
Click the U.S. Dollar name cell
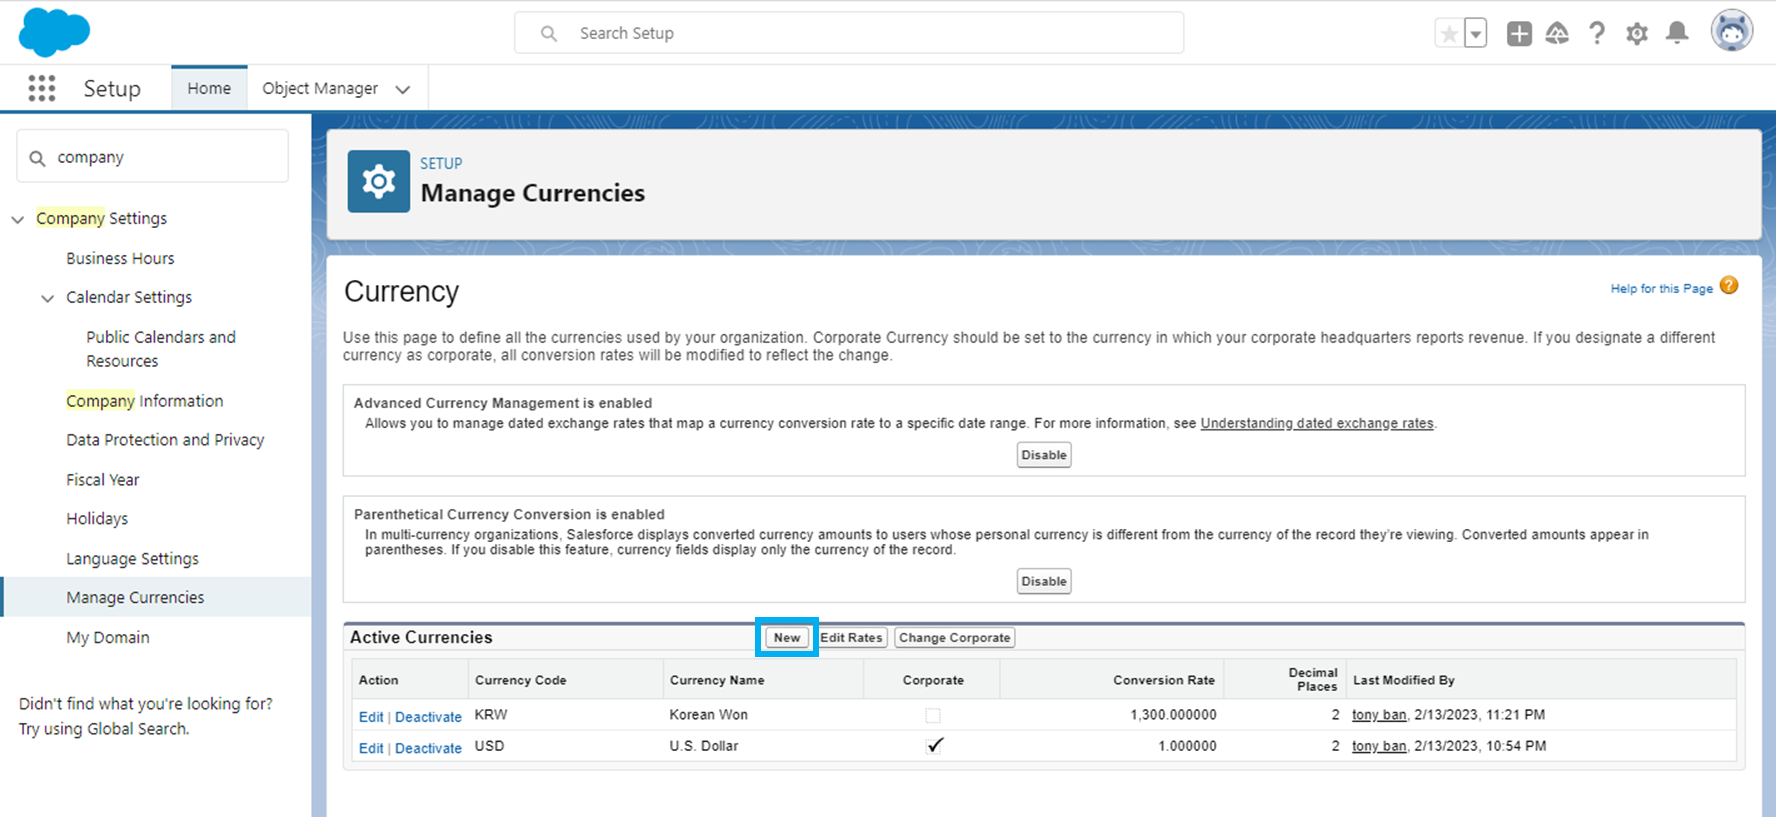click(x=704, y=746)
